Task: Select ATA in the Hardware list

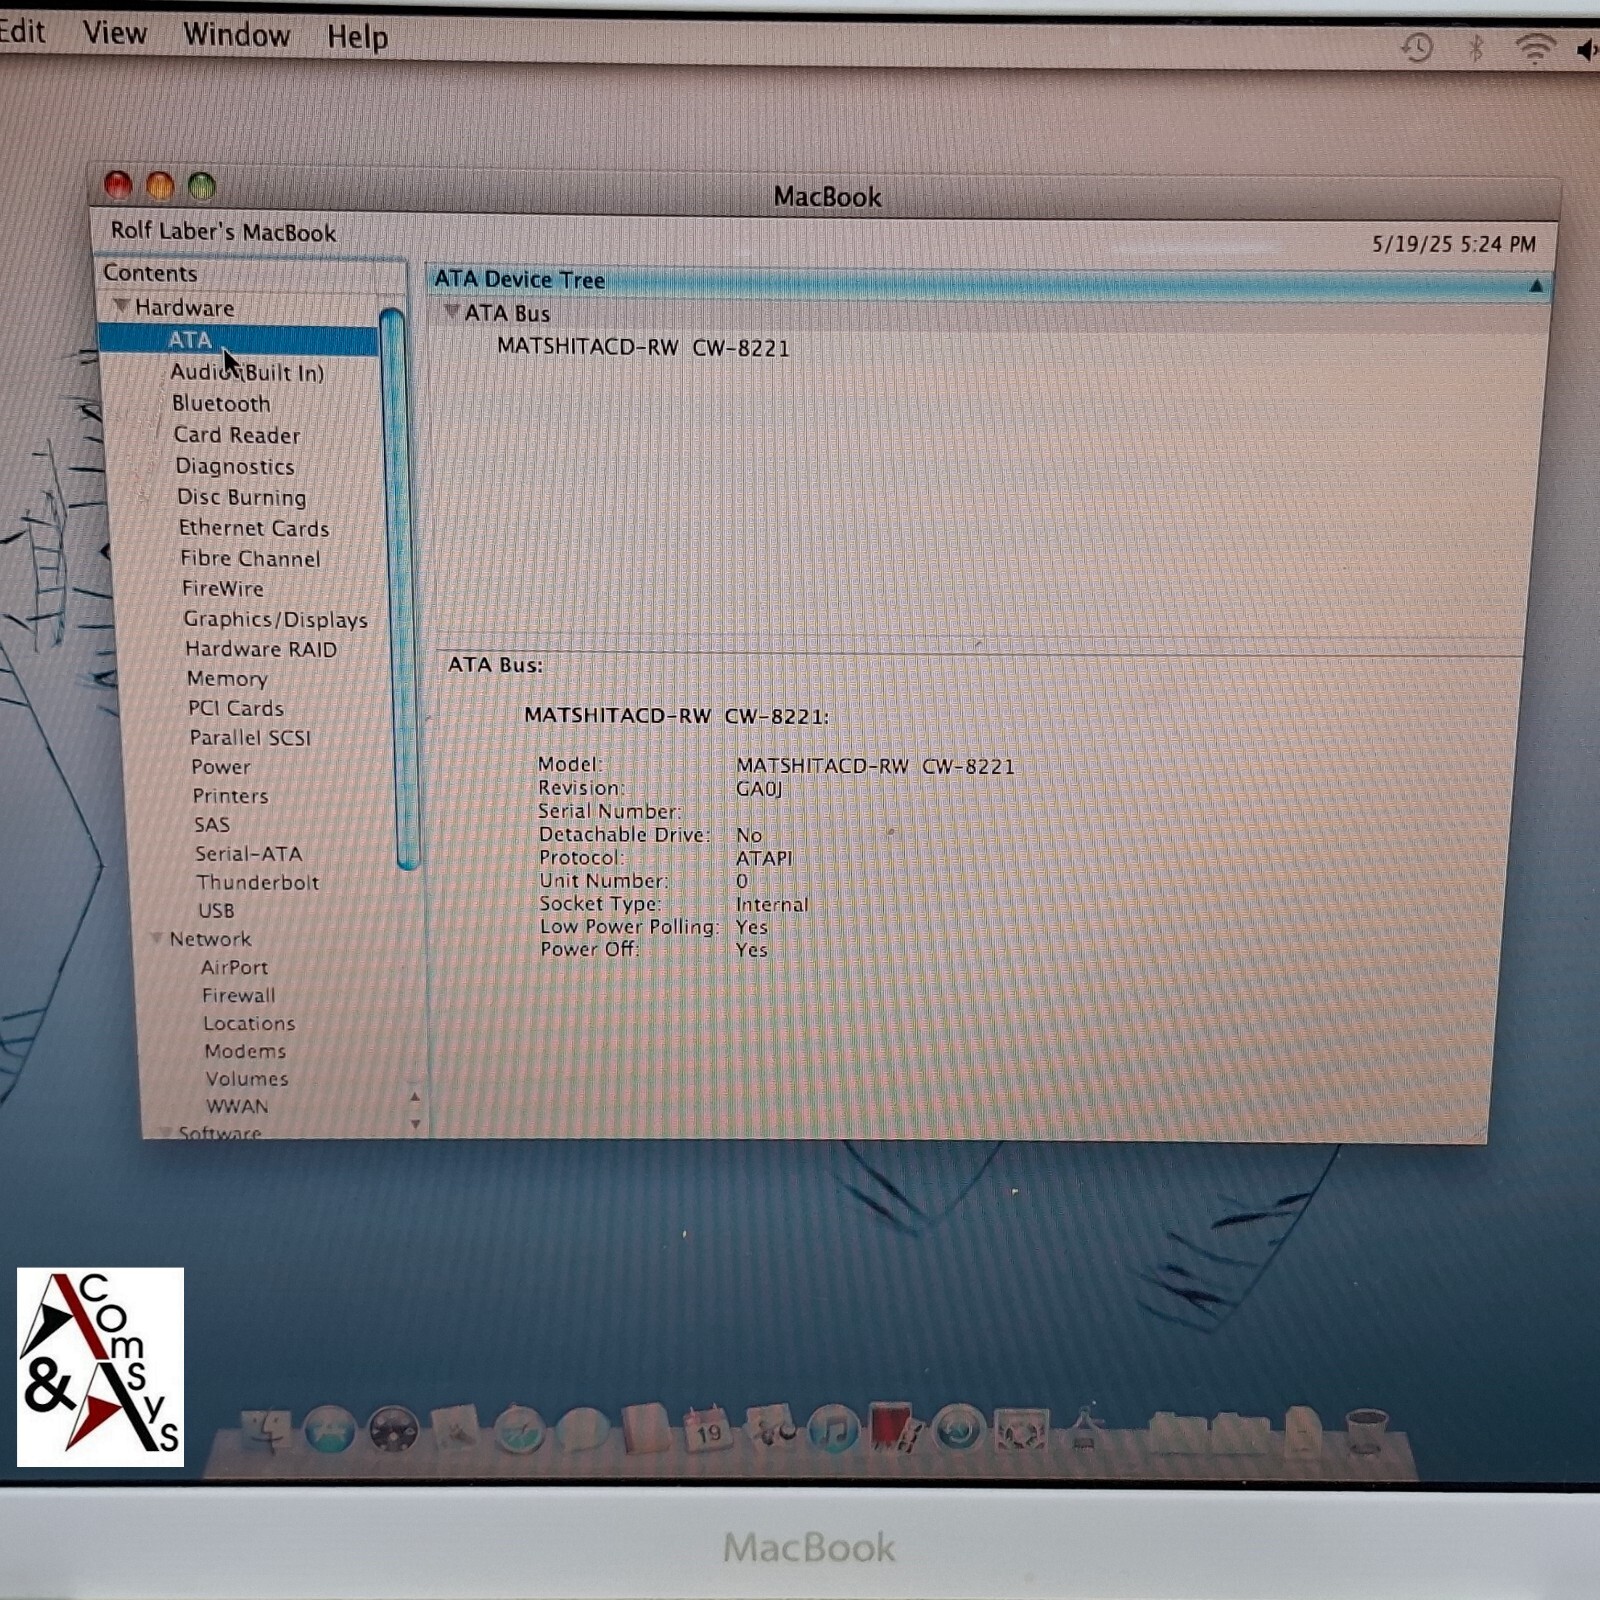Action: pos(240,340)
